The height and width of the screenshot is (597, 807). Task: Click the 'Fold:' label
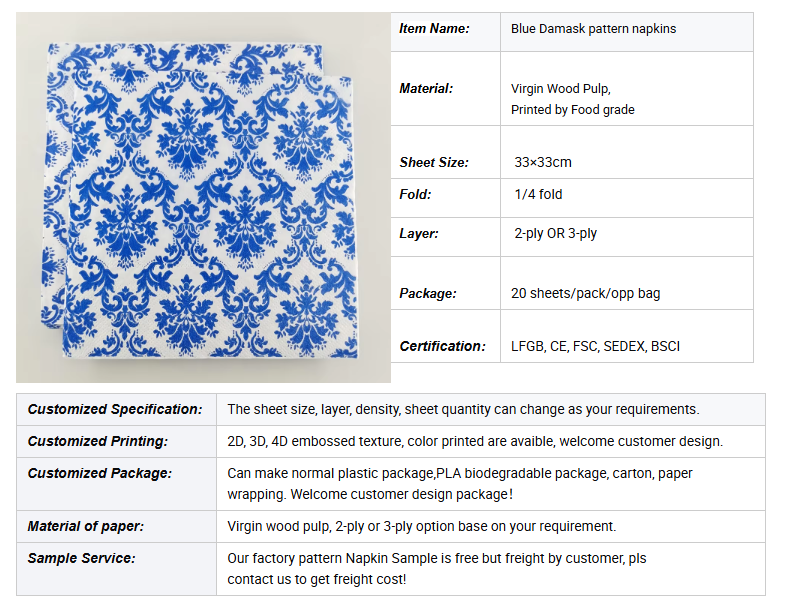pyautogui.click(x=415, y=194)
